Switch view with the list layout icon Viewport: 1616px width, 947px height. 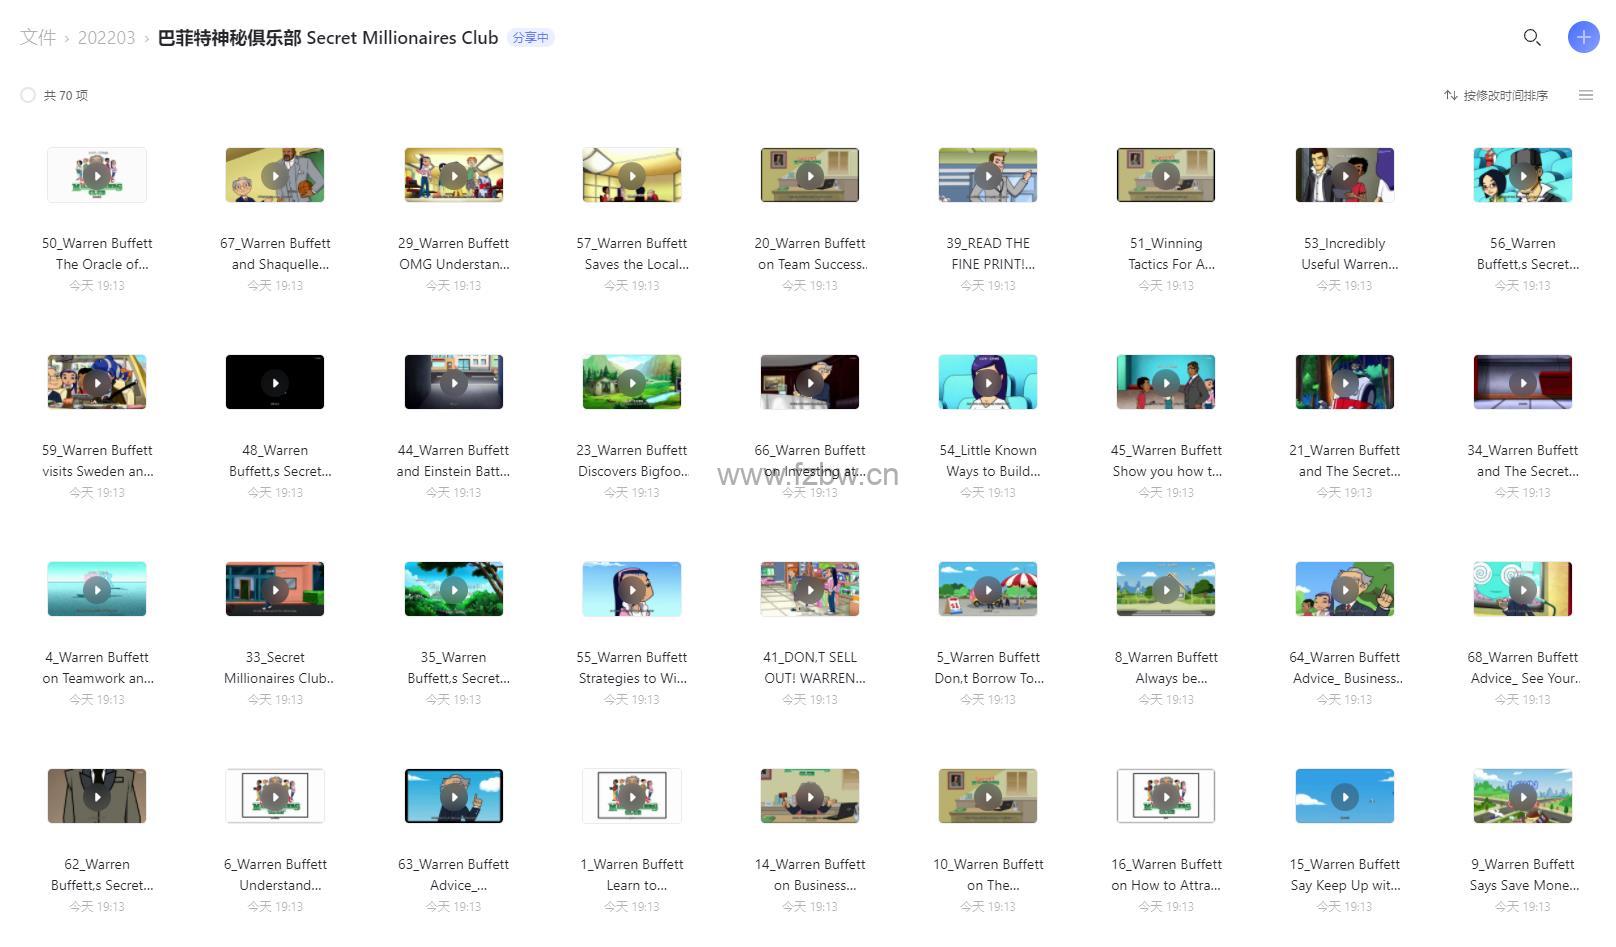[x=1585, y=95]
